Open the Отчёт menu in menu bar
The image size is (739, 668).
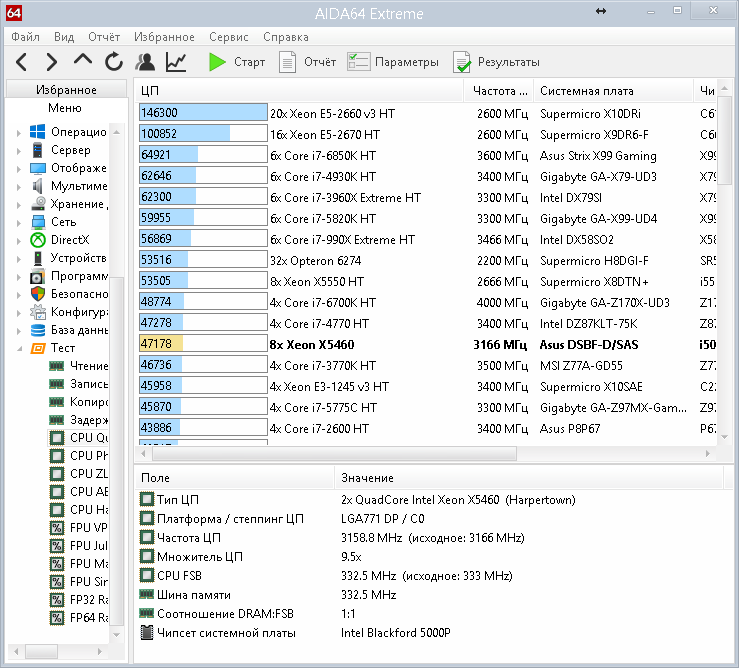click(x=104, y=37)
